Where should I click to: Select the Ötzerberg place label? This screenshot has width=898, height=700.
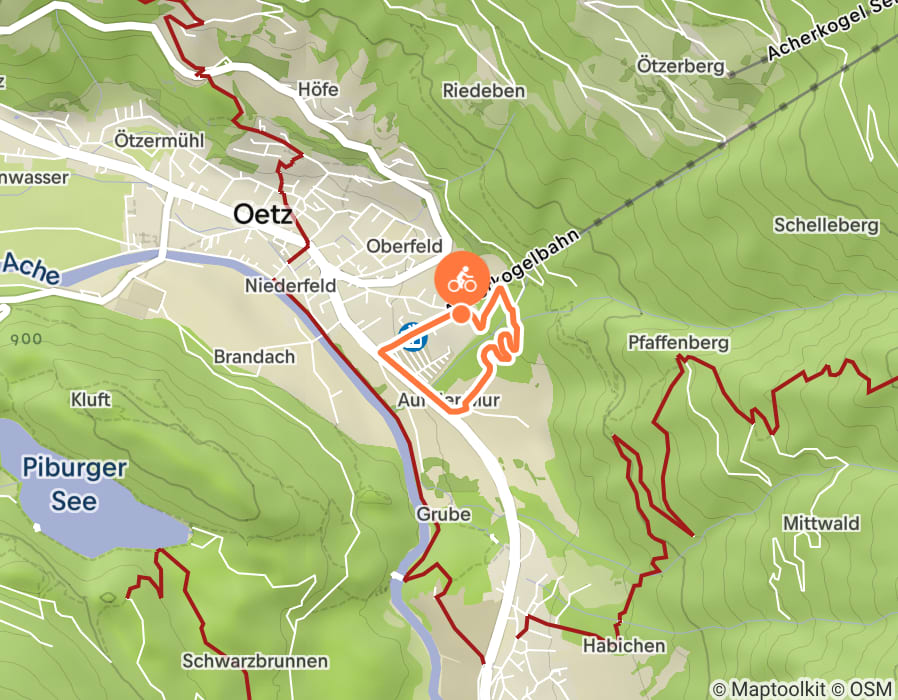(x=680, y=66)
